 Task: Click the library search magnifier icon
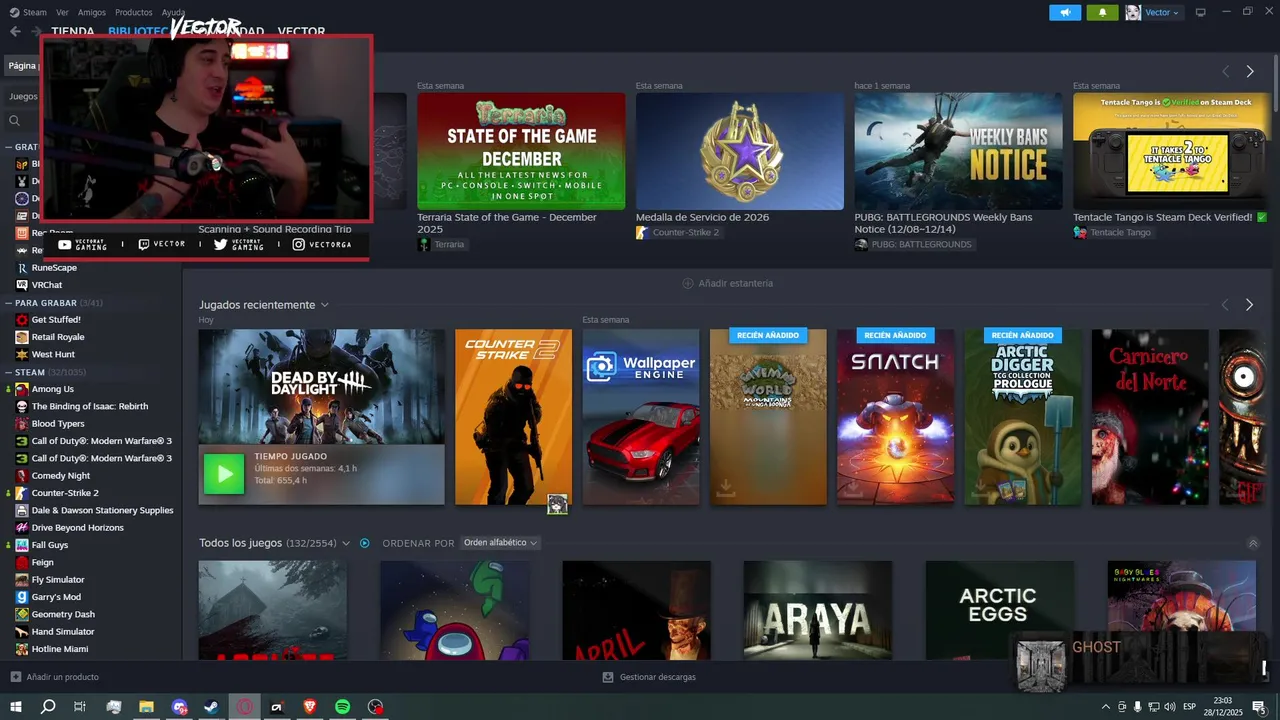click(x=15, y=121)
